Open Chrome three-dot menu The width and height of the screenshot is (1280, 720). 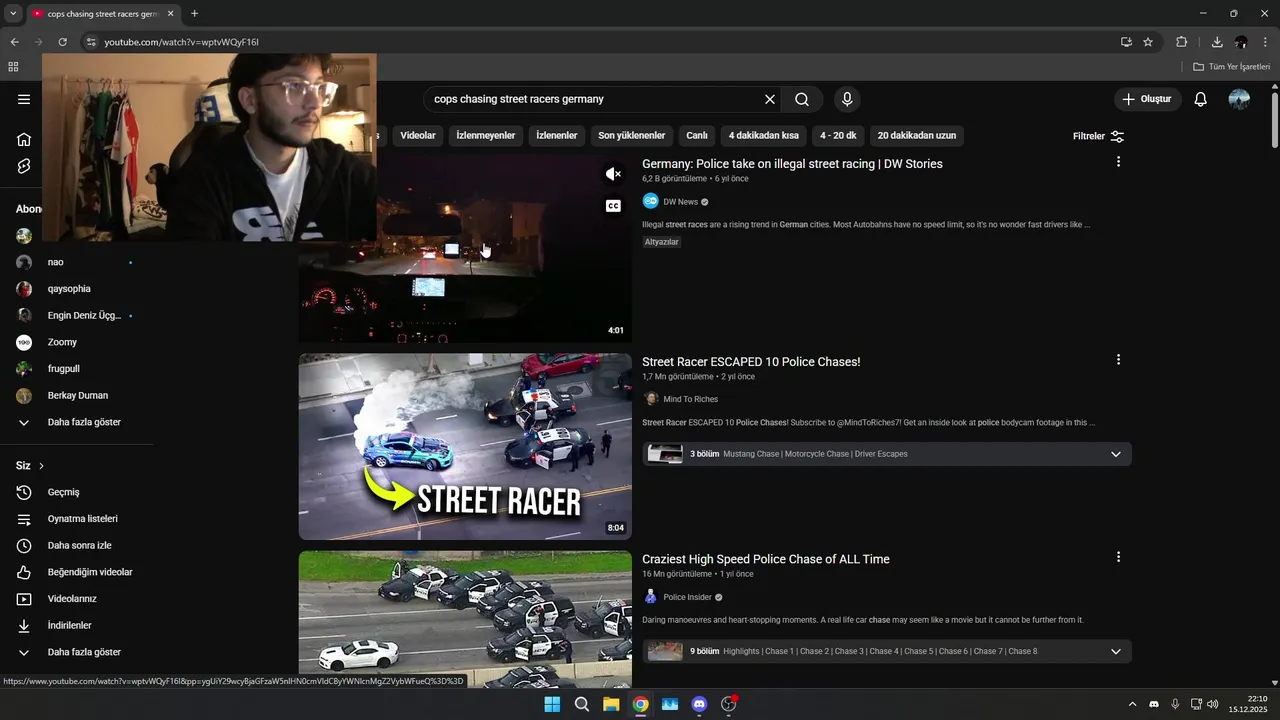[x=1265, y=42]
